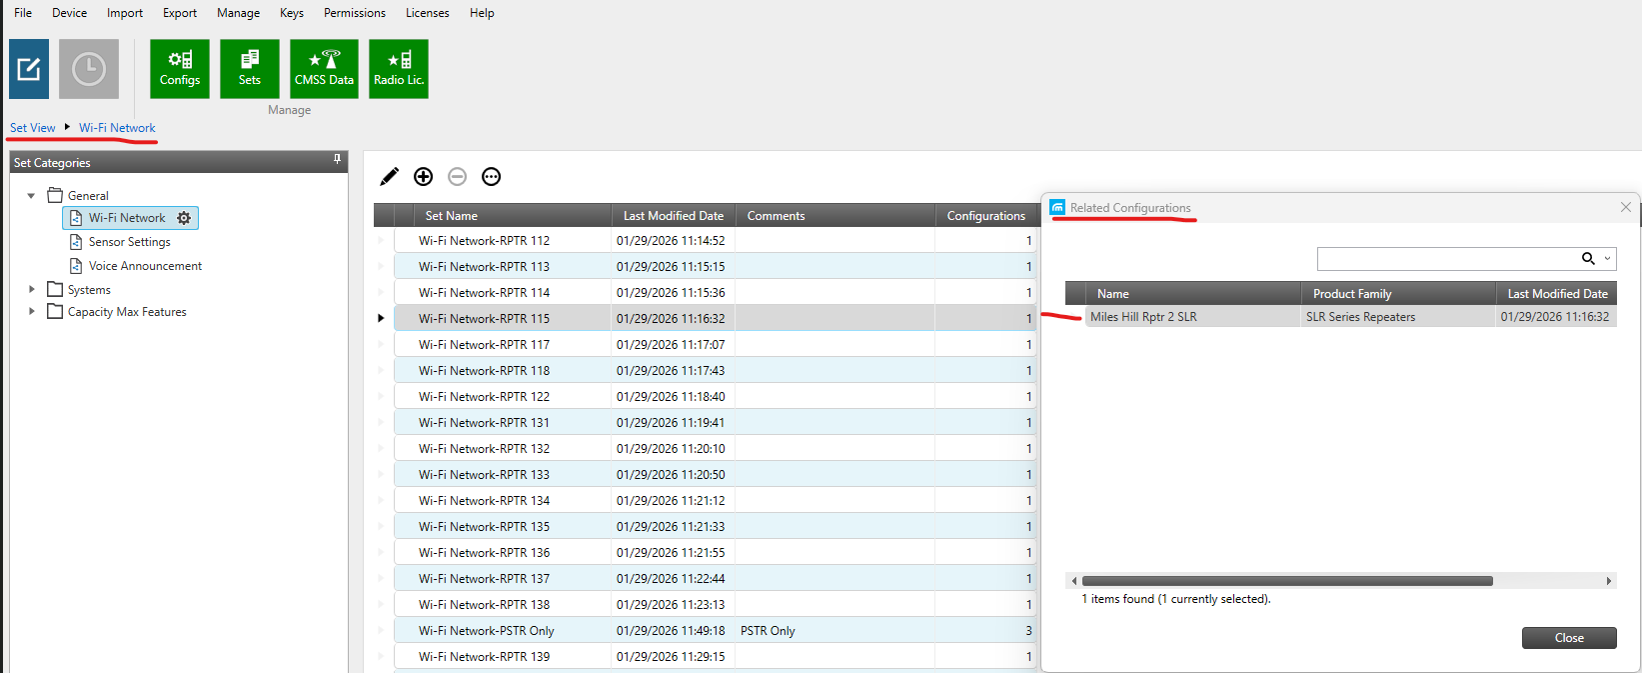Click the Related Configurations horizontal scrollbar thumb
Viewport: 1642px width, 673px height.
[x=1287, y=581]
